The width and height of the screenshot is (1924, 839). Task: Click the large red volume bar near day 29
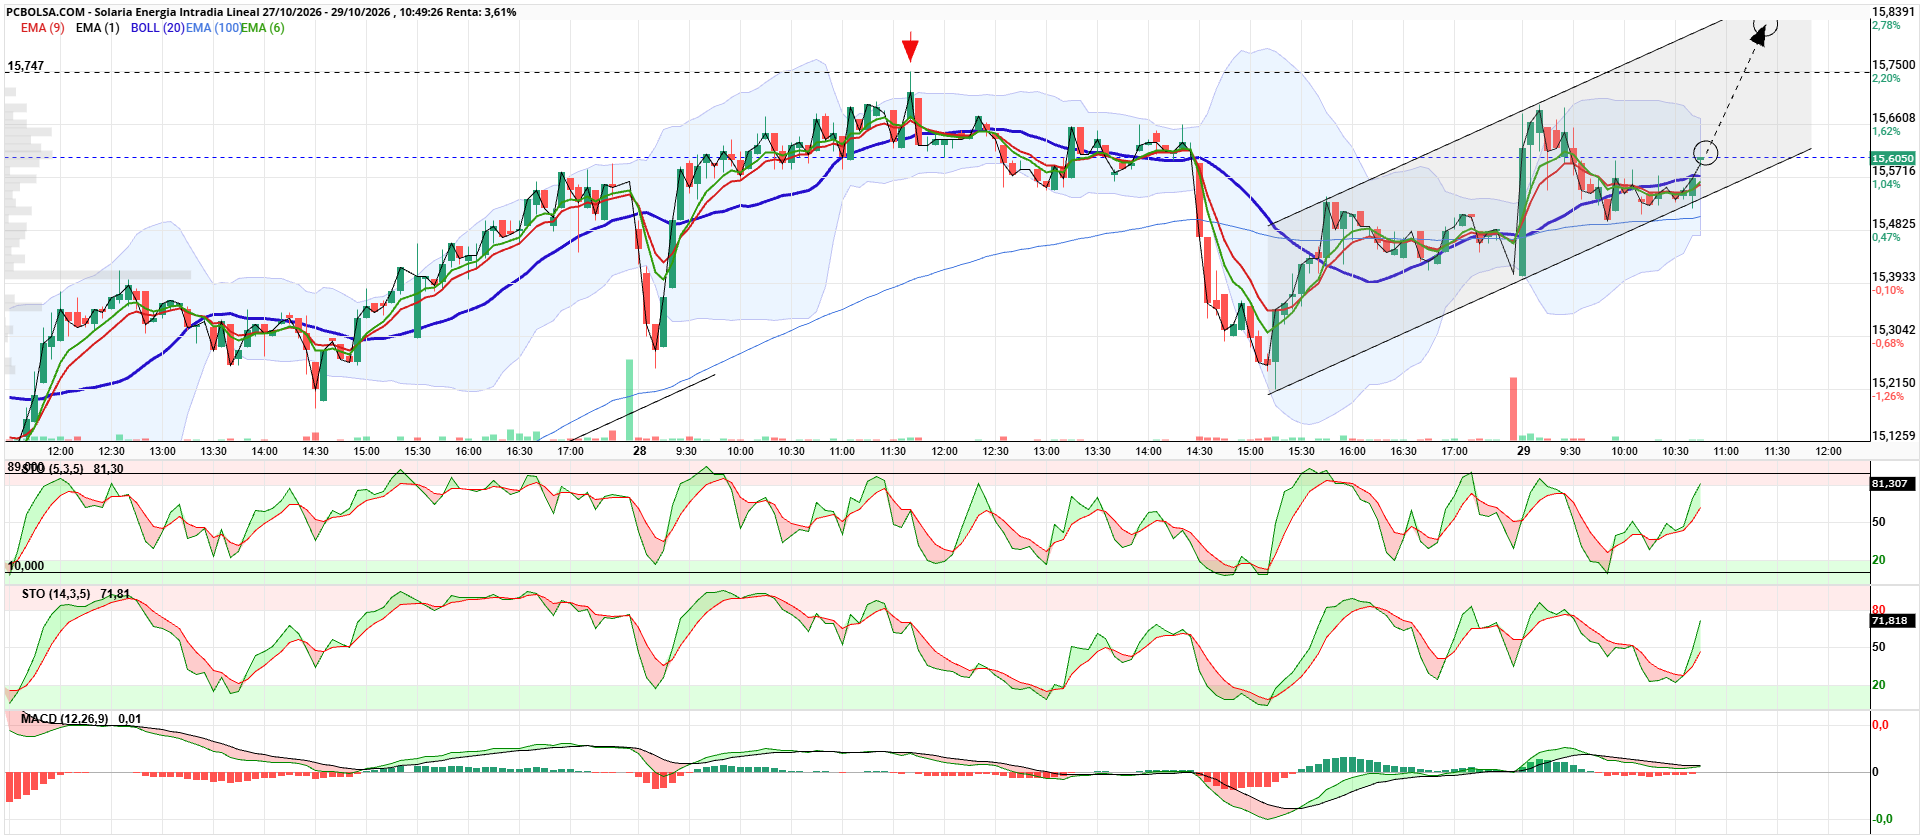tap(1514, 409)
